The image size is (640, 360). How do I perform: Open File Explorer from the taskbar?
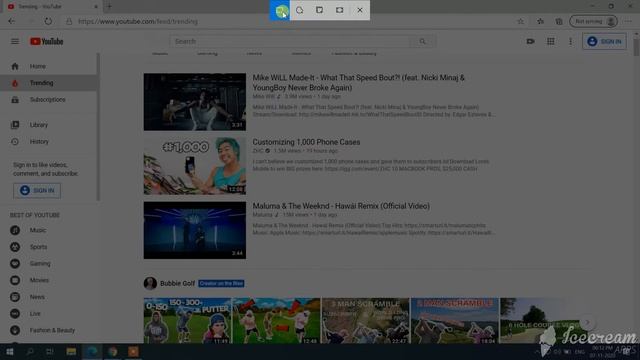tap(71, 352)
